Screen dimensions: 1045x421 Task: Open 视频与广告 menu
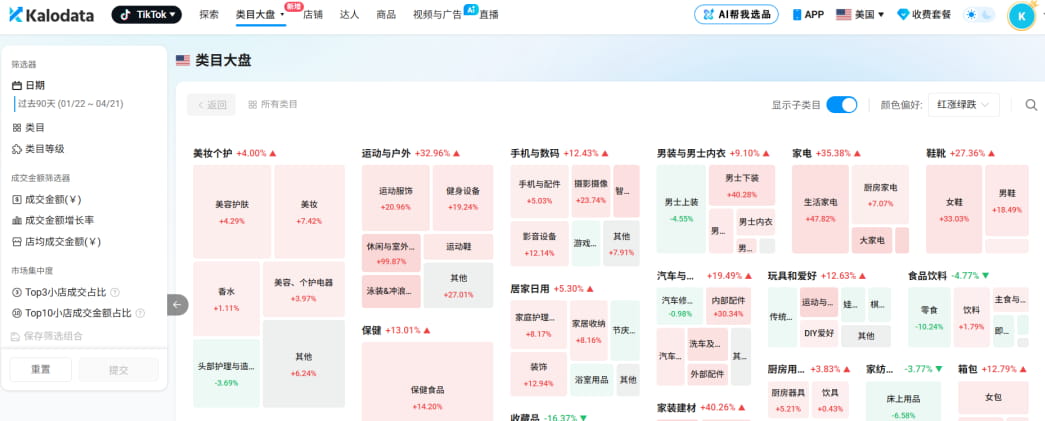click(437, 14)
